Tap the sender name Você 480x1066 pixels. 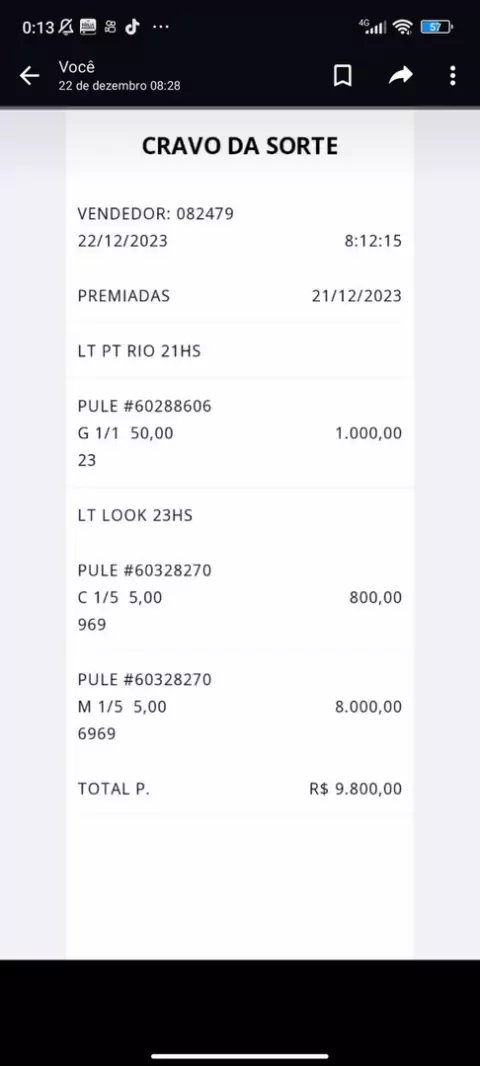pyautogui.click(x=76, y=67)
